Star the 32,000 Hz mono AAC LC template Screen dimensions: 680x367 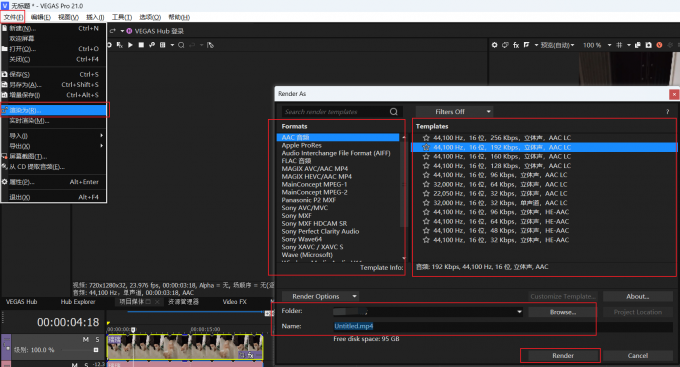coord(426,203)
